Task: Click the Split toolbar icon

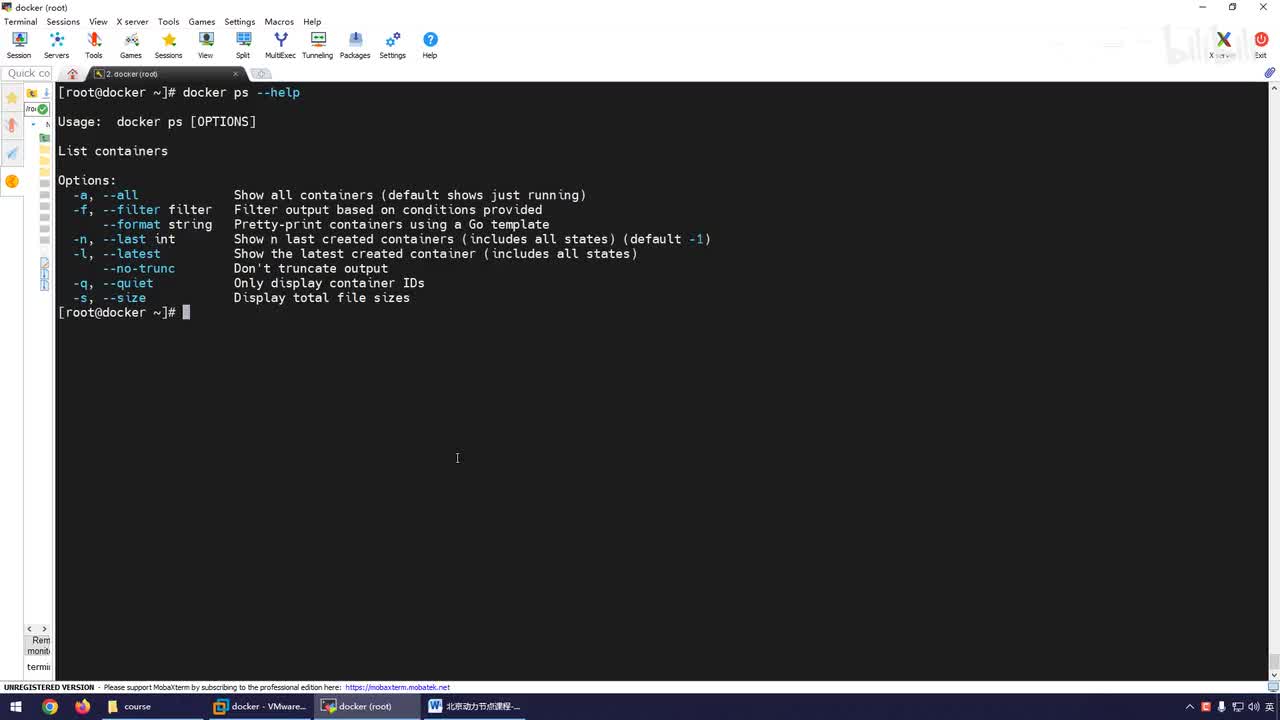Action: tap(243, 45)
